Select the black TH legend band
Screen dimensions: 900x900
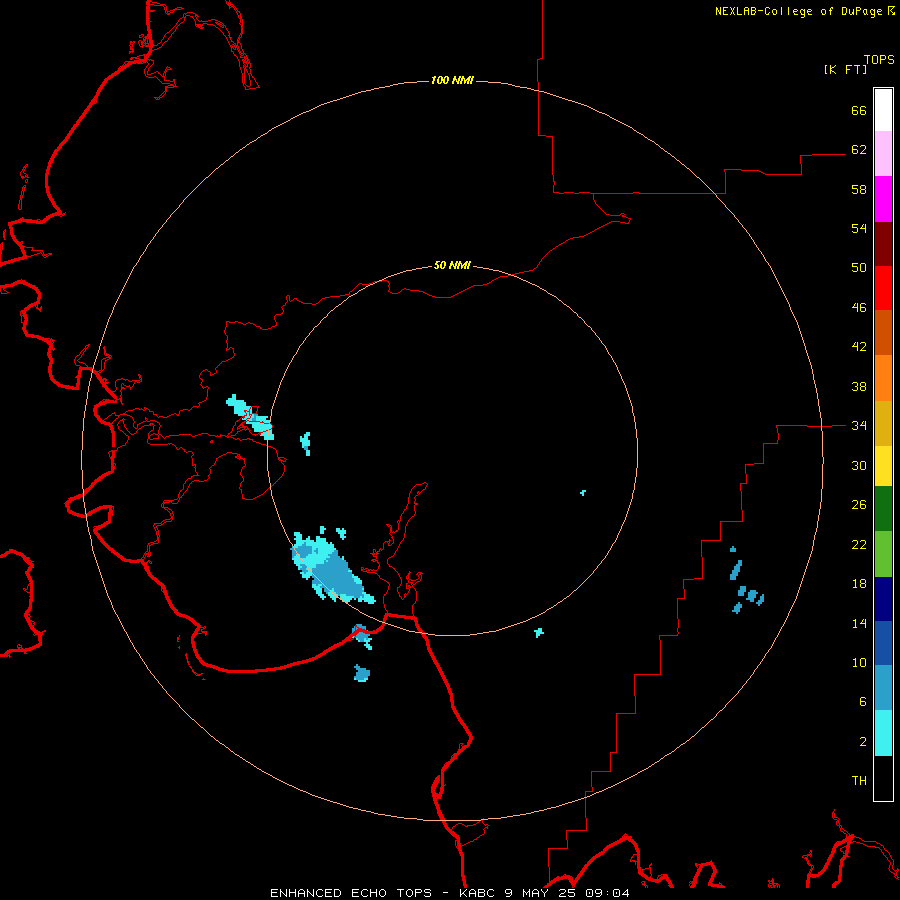(883, 778)
